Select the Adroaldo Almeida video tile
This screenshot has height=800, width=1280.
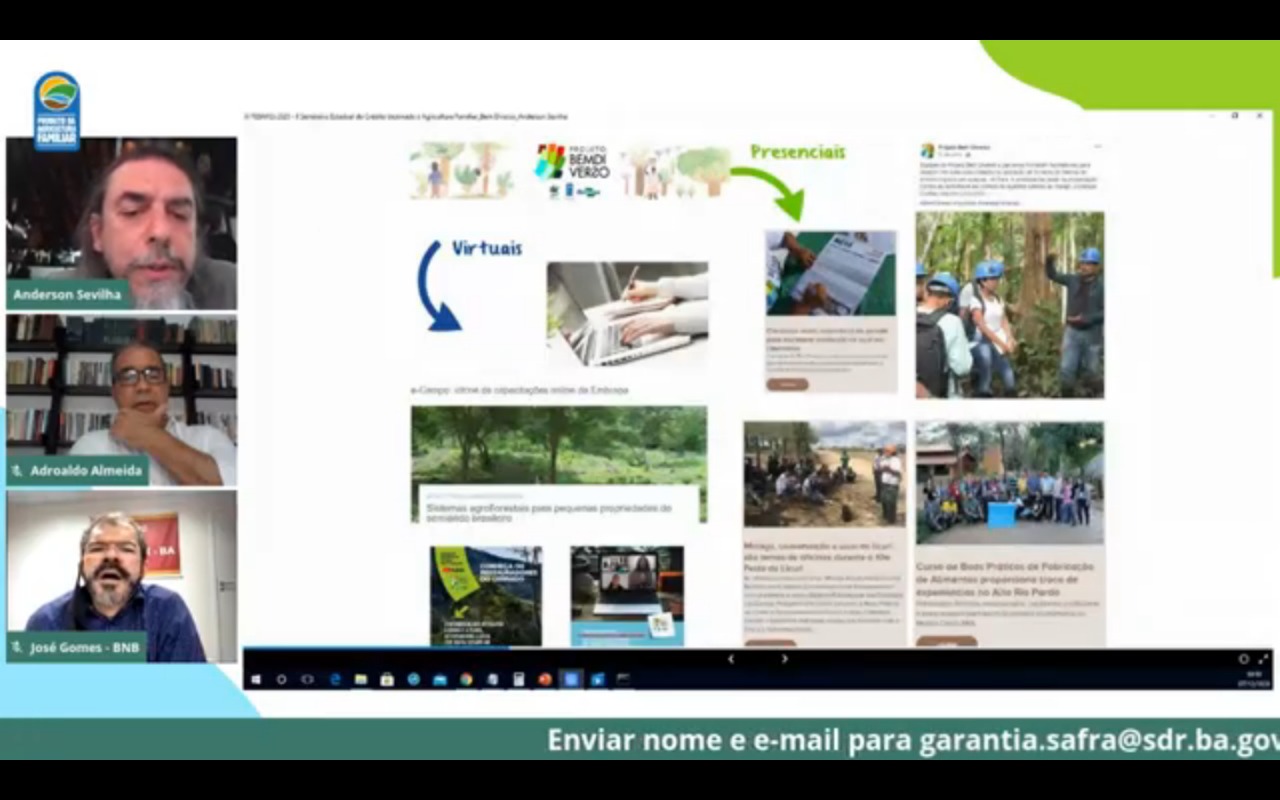click(x=121, y=399)
